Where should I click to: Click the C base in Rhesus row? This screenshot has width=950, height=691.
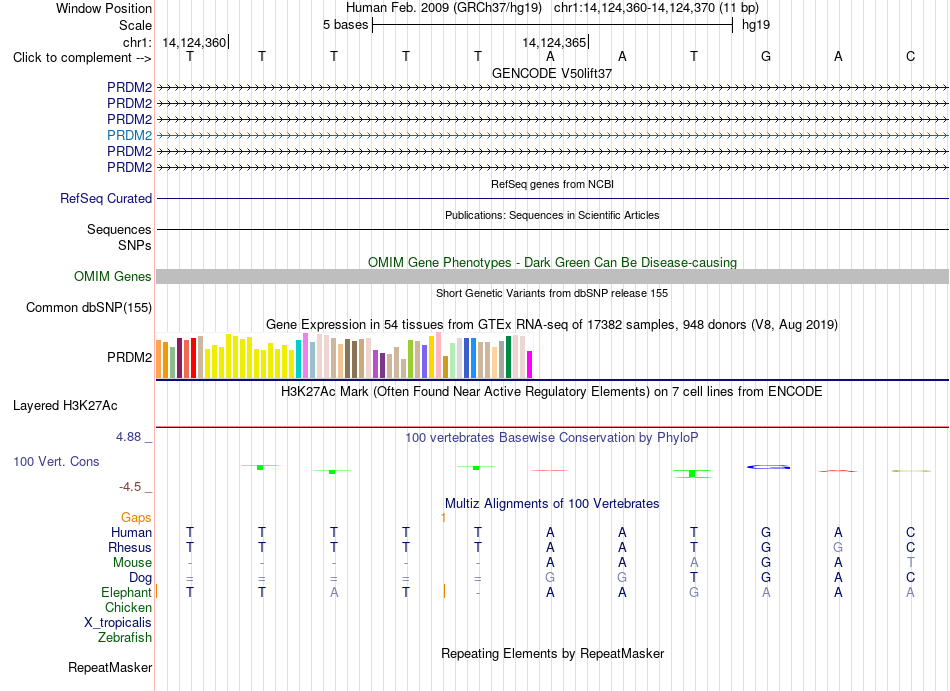910,547
